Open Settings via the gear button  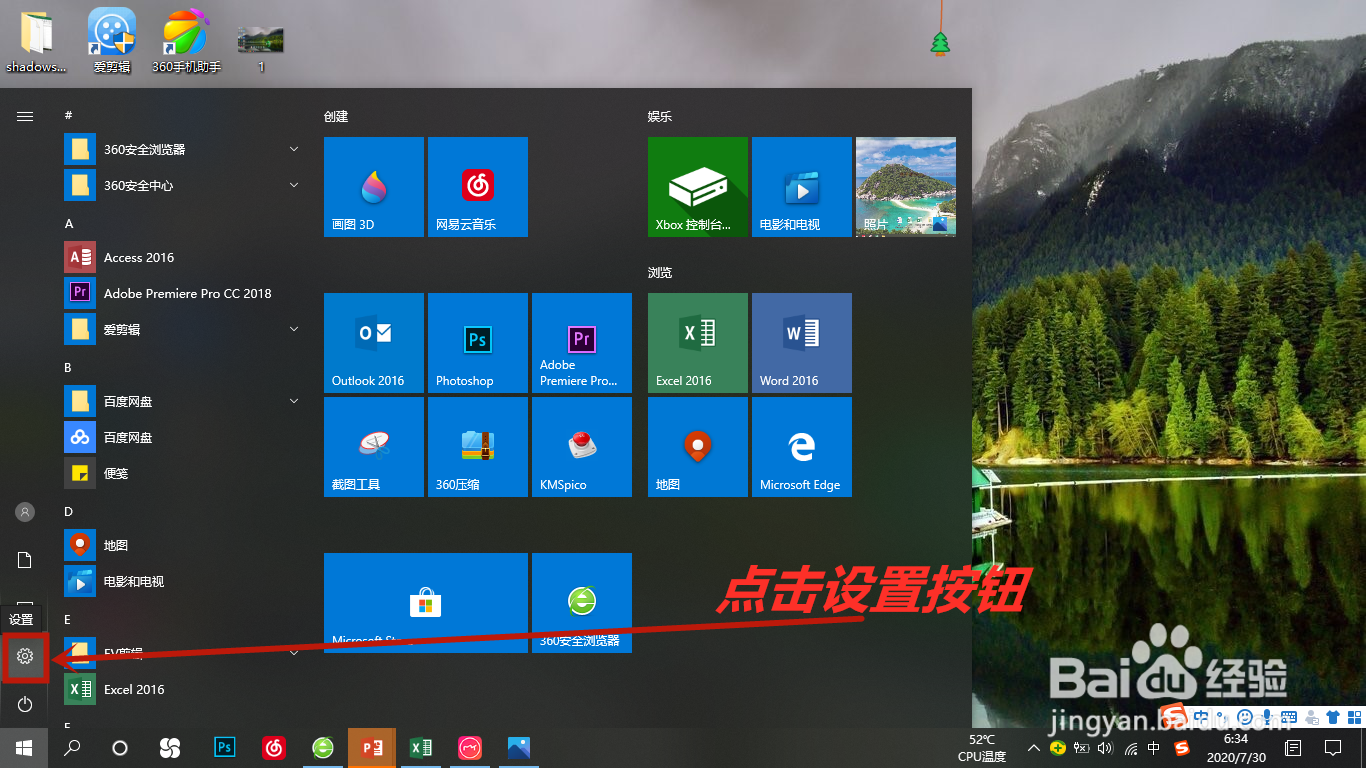pos(24,658)
